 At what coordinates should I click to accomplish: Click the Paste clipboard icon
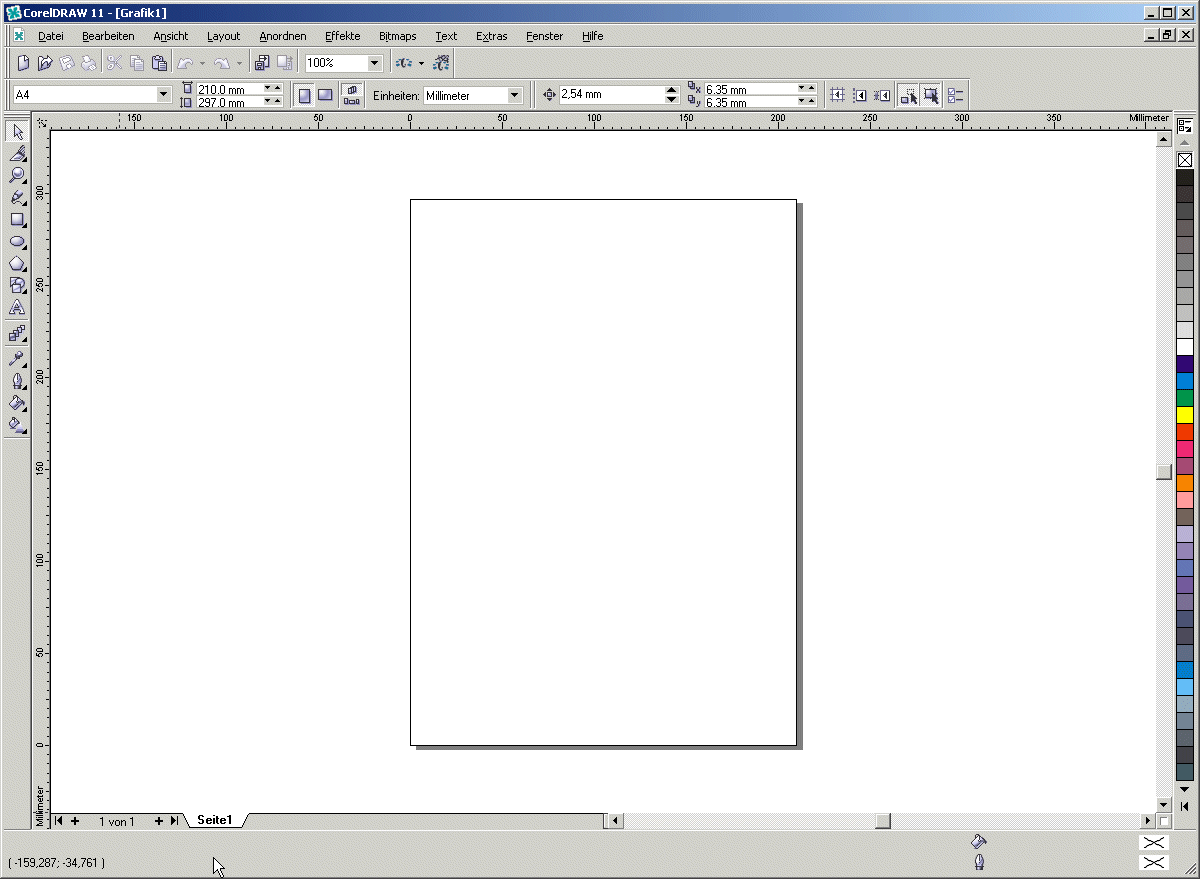(x=159, y=63)
